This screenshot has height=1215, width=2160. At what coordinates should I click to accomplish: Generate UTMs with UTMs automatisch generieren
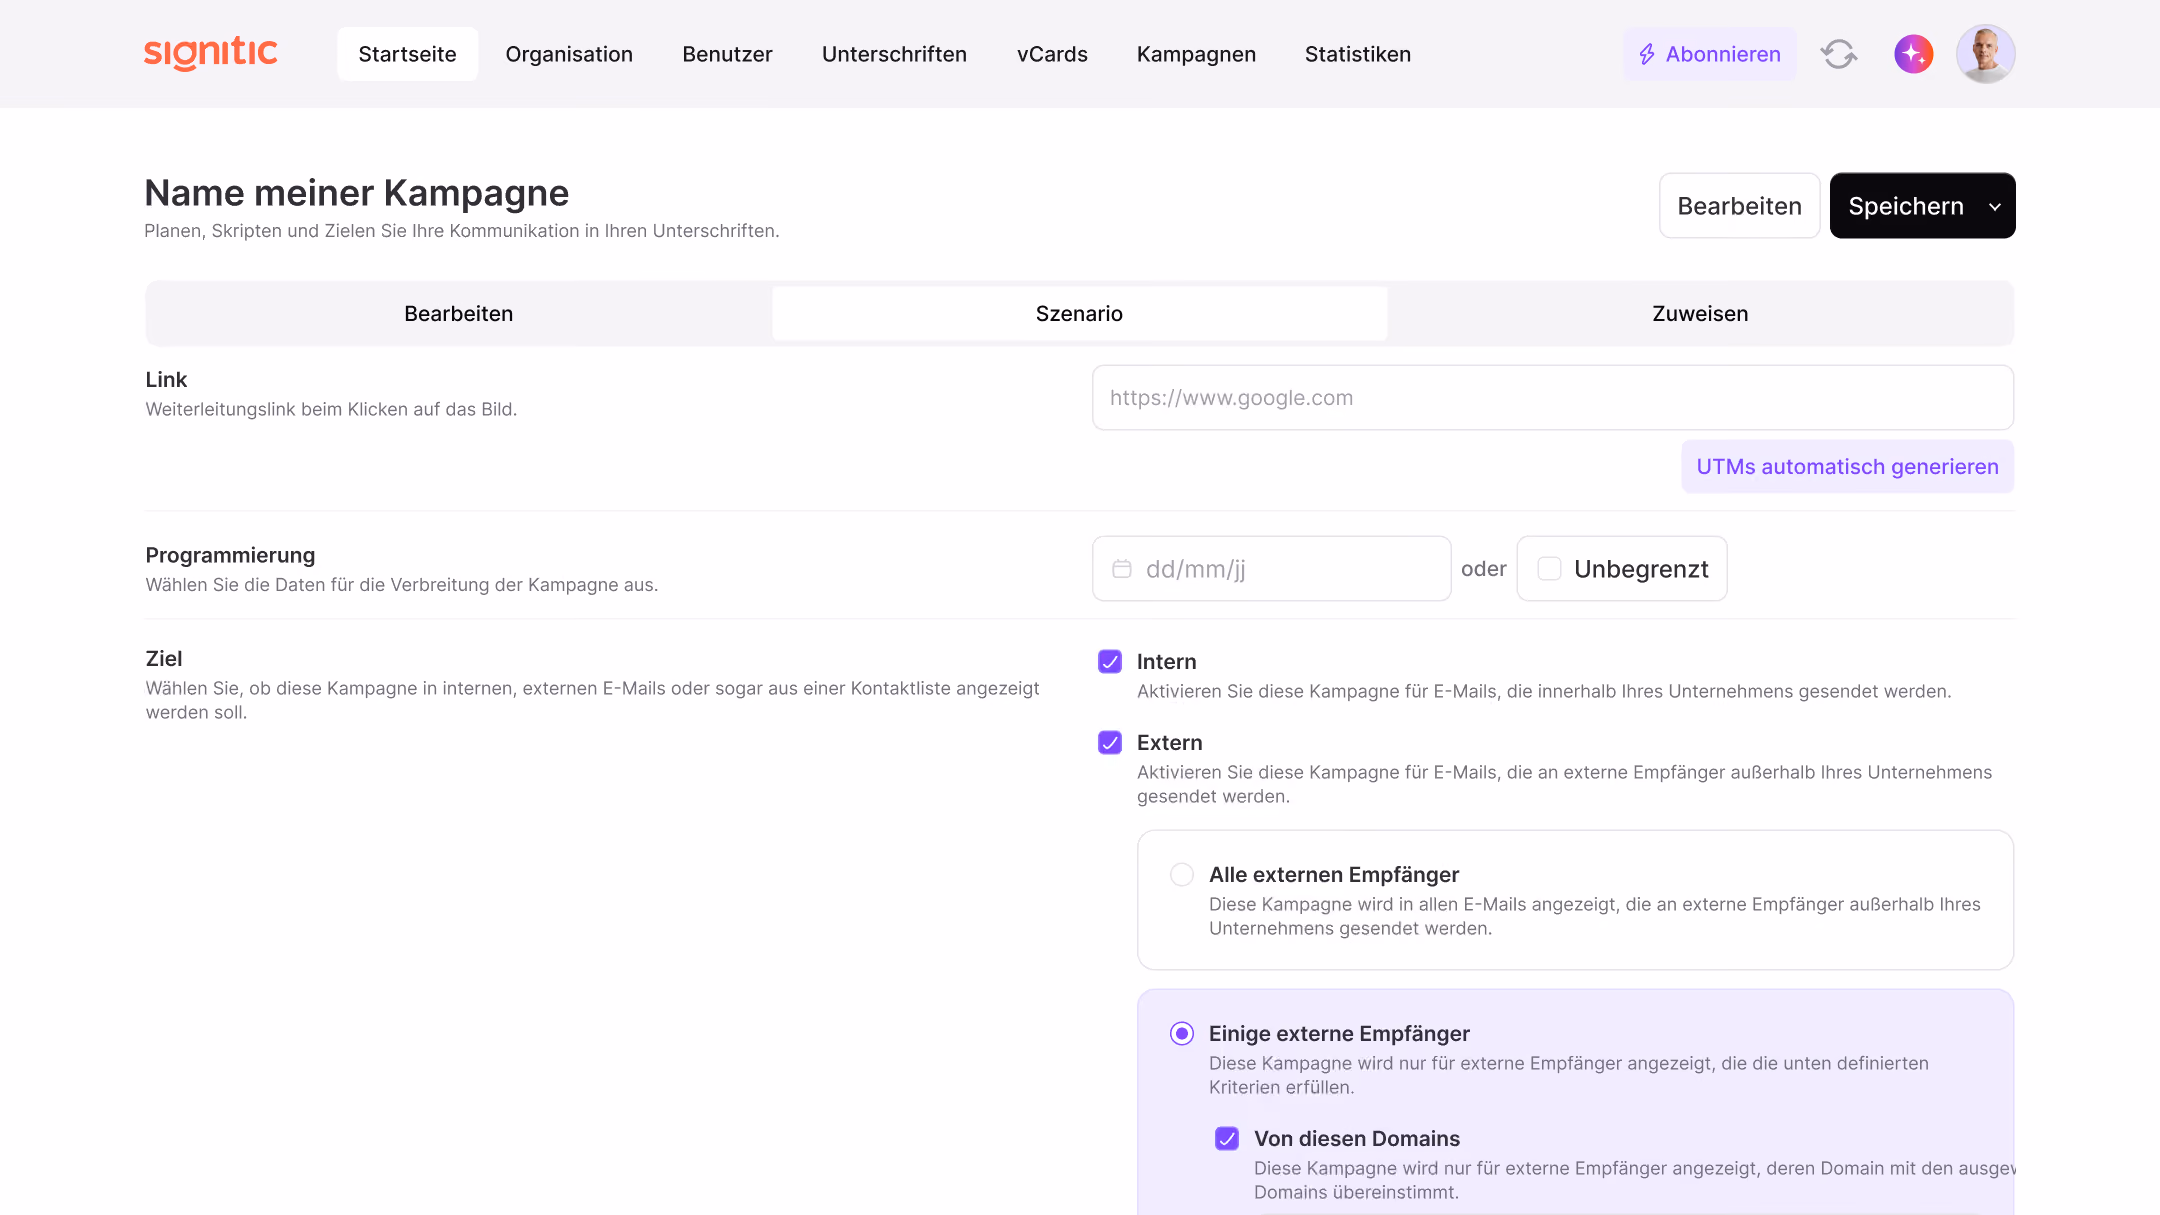click(x=1847, y=466)
